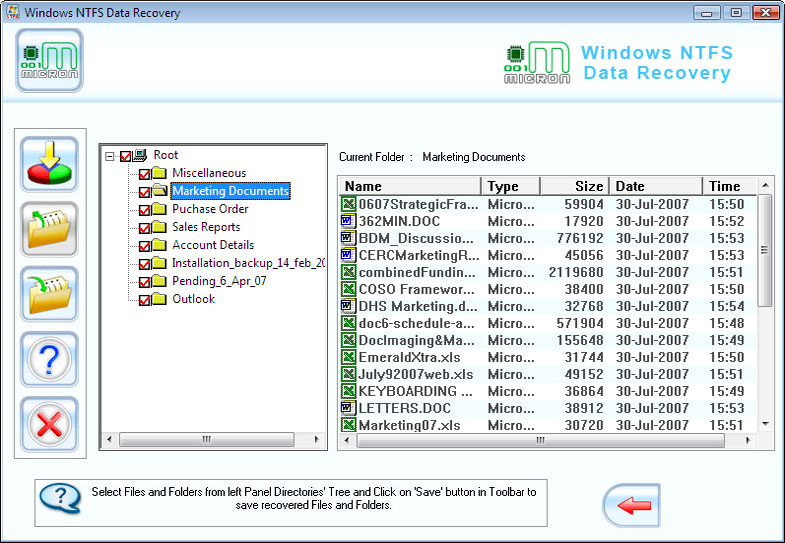Sort files by the Time column header
The width and height of the screenshot is (785, 543).
pyautogui.click(x=730, y=186)
